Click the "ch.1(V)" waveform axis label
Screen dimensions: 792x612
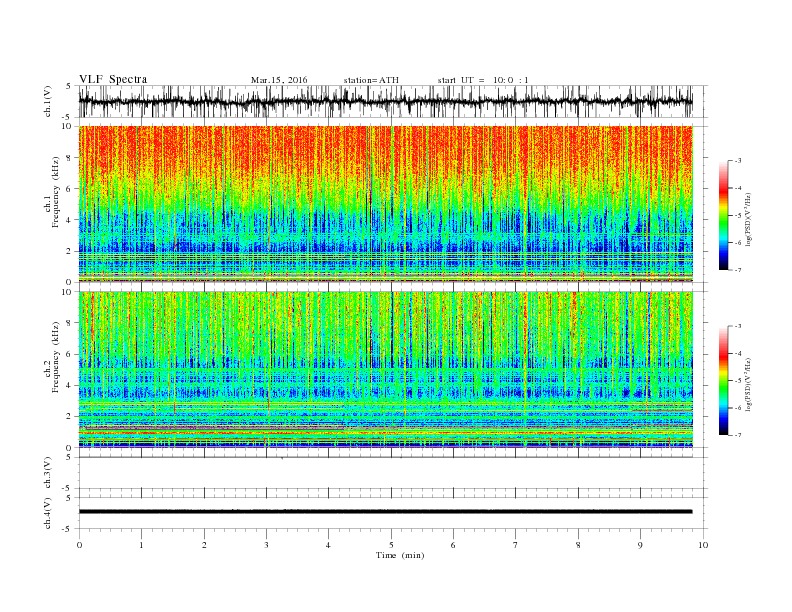pyautogui.click(x=48, y=101)
